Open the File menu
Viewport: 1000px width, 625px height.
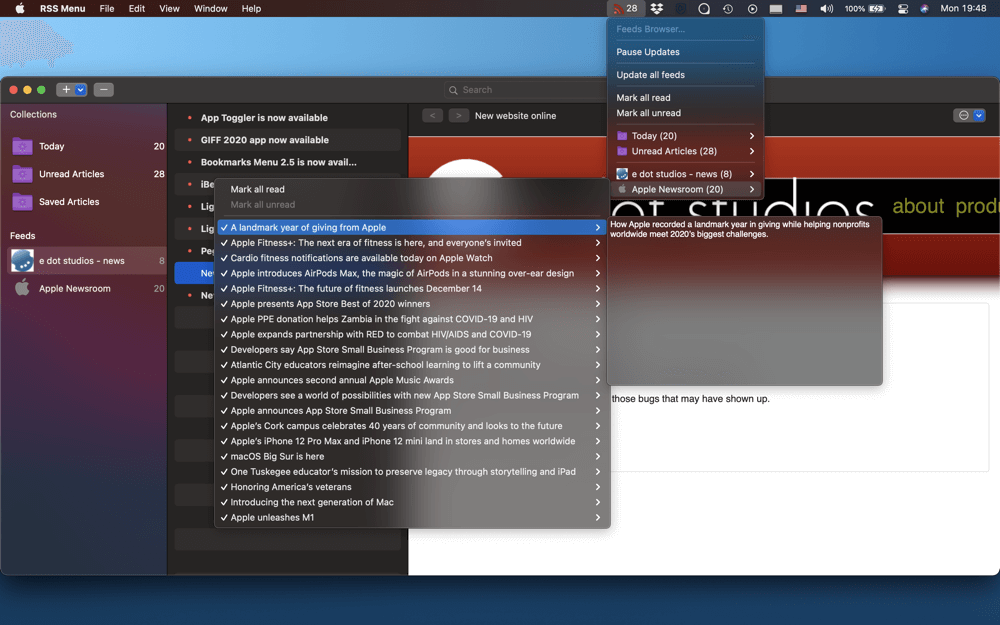coord(107,8)
